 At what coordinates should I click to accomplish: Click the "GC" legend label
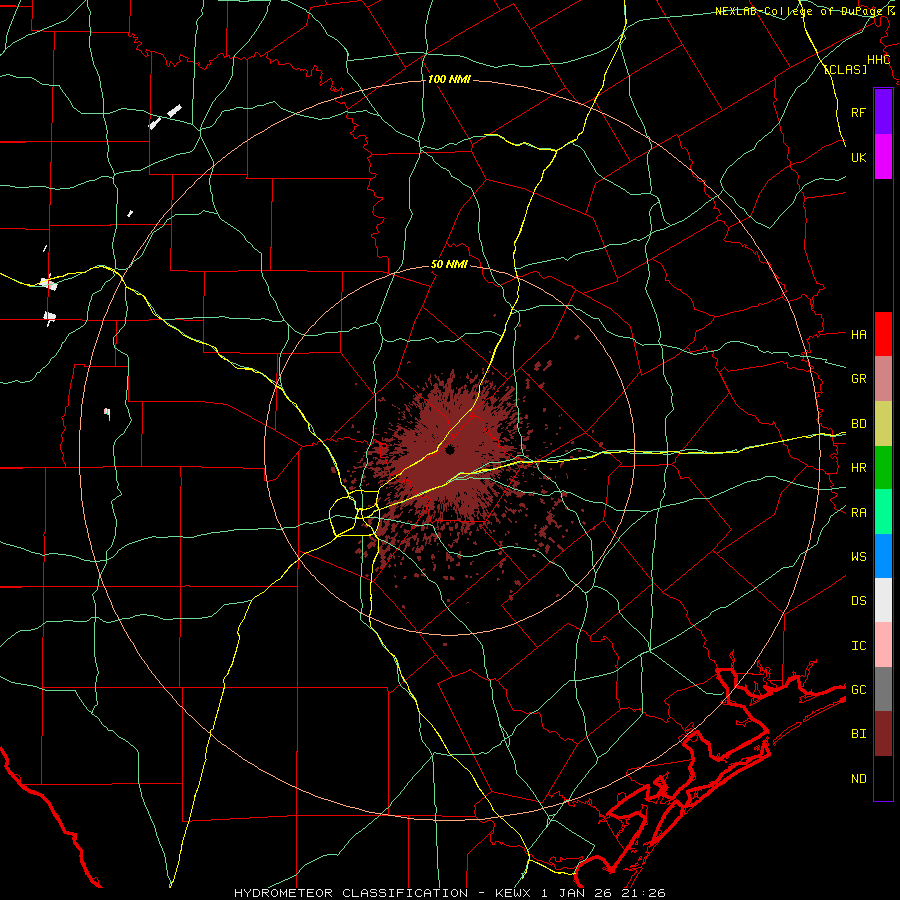(x=859, y=689)
